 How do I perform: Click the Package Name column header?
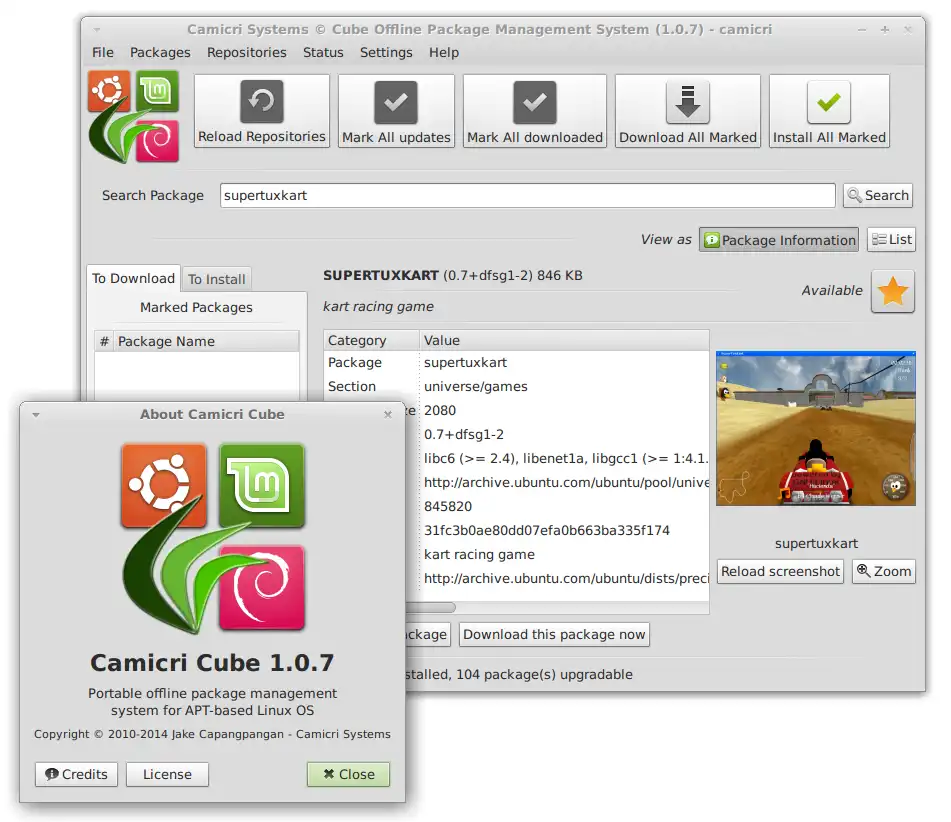click(206, 342)
